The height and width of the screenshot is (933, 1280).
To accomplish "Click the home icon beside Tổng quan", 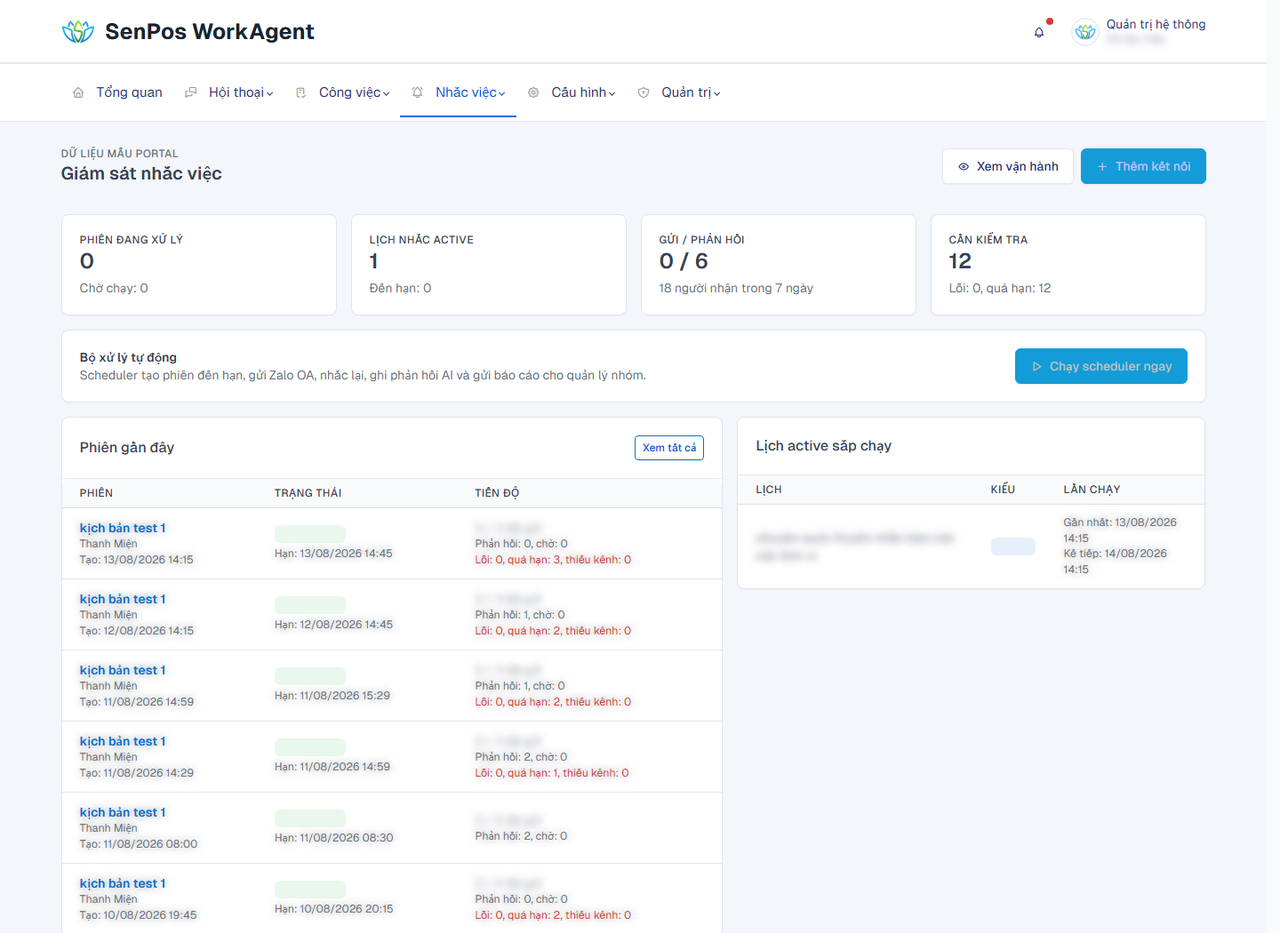I will pyautogui.click(x=78, y=92).
